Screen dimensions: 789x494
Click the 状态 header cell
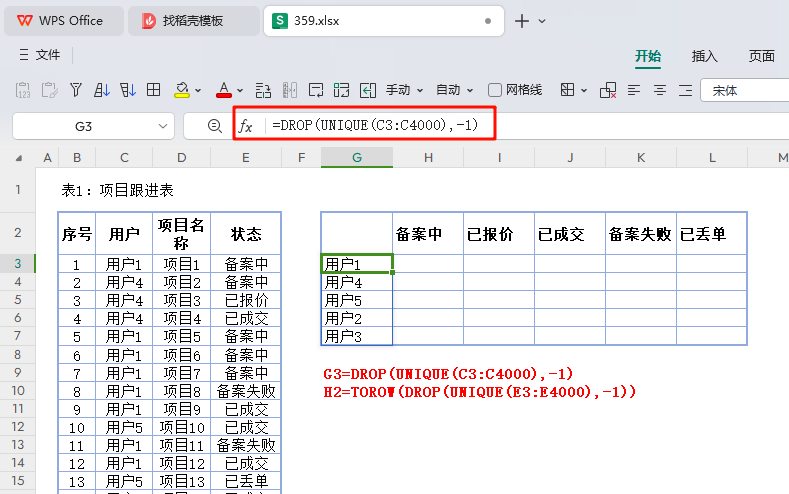[x=246, y=233]
